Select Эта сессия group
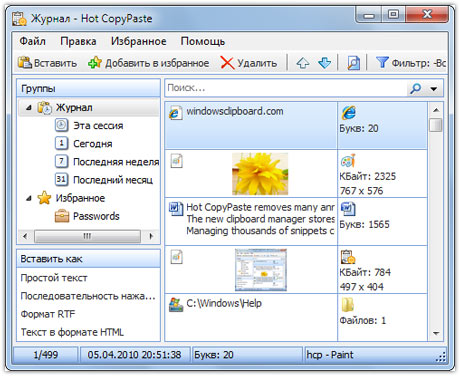 tap(98, 126)
